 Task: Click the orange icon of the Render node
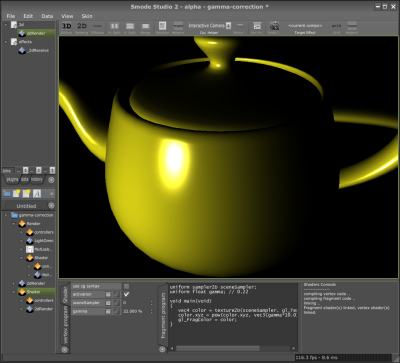point(22,224)
